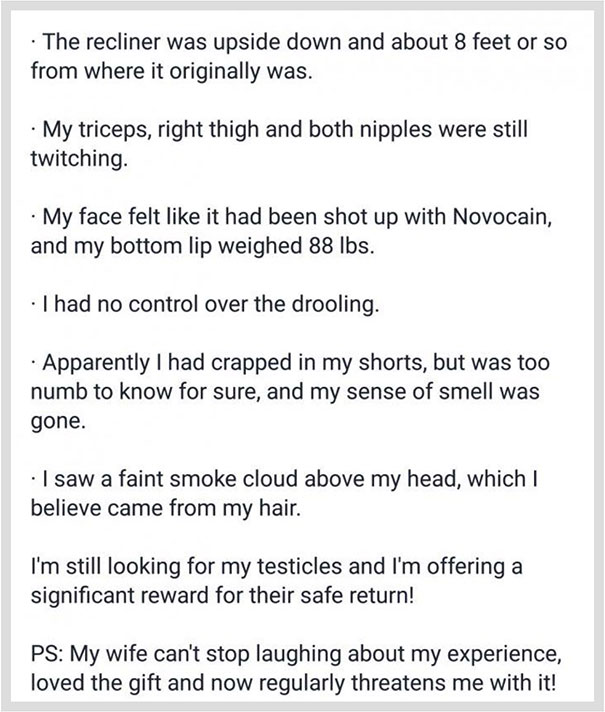Viewport: 605px width, 712px height.
Task: Click the line 'I'm still looking for my testicles'
Action: click(x=276, y=566)
